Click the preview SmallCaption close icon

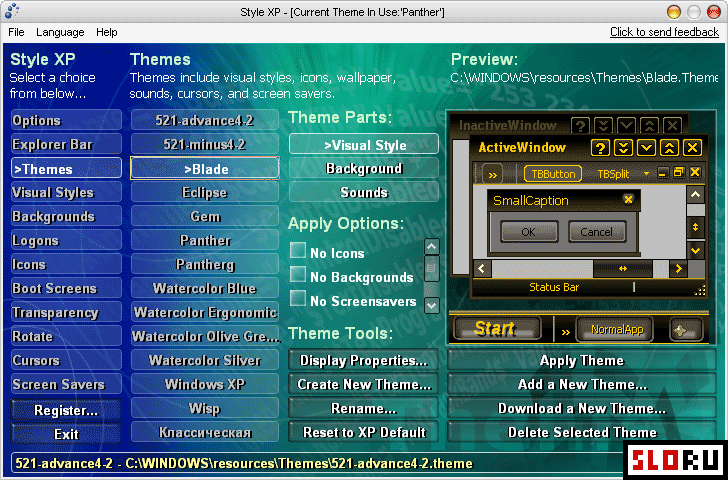point(628,200)
